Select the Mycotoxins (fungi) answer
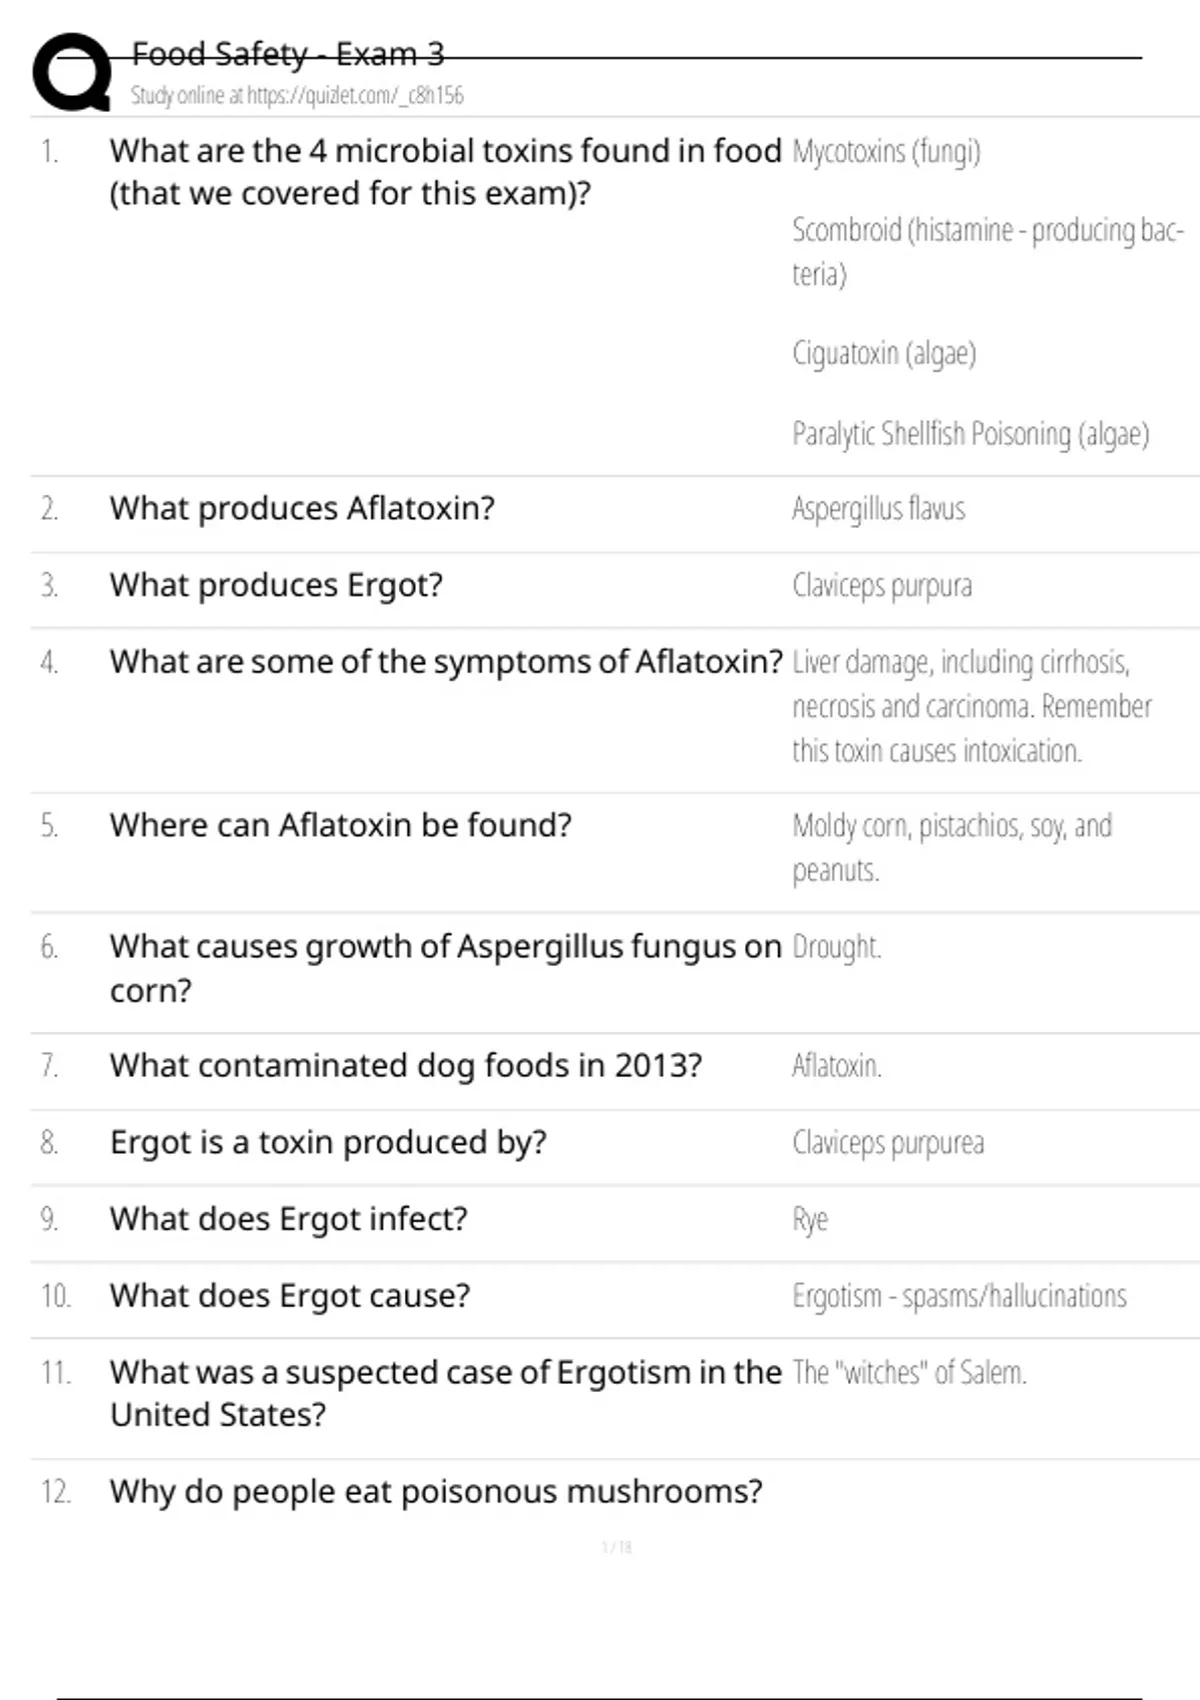Image resolution: width=1200 pixels, height=1700 pixels. click(886, 152)
